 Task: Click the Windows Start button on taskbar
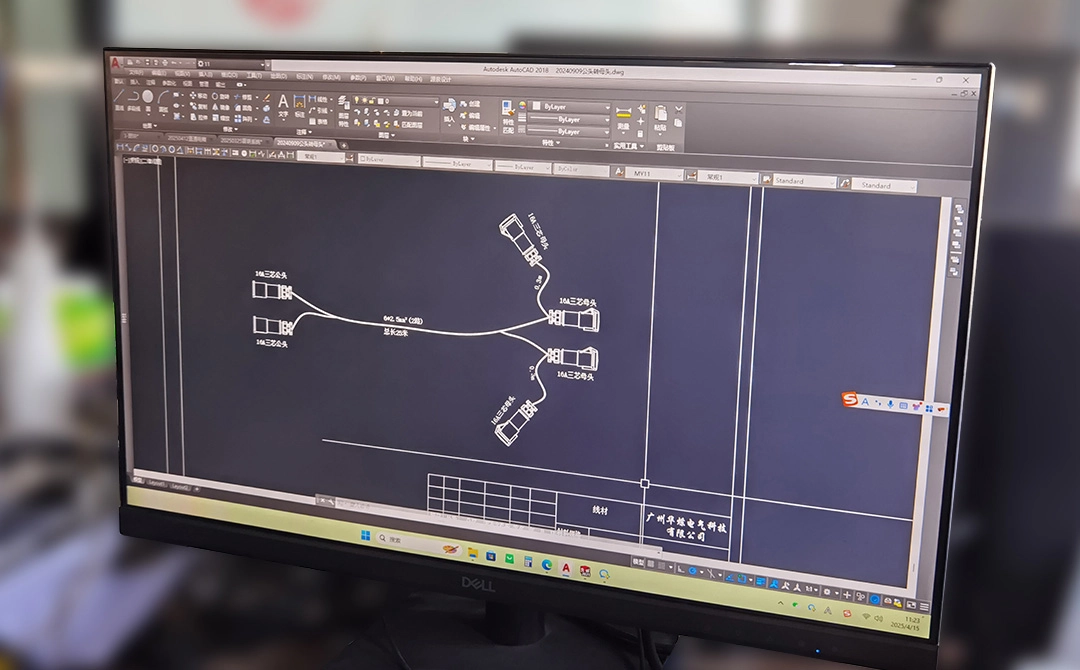tap(368, 536)
